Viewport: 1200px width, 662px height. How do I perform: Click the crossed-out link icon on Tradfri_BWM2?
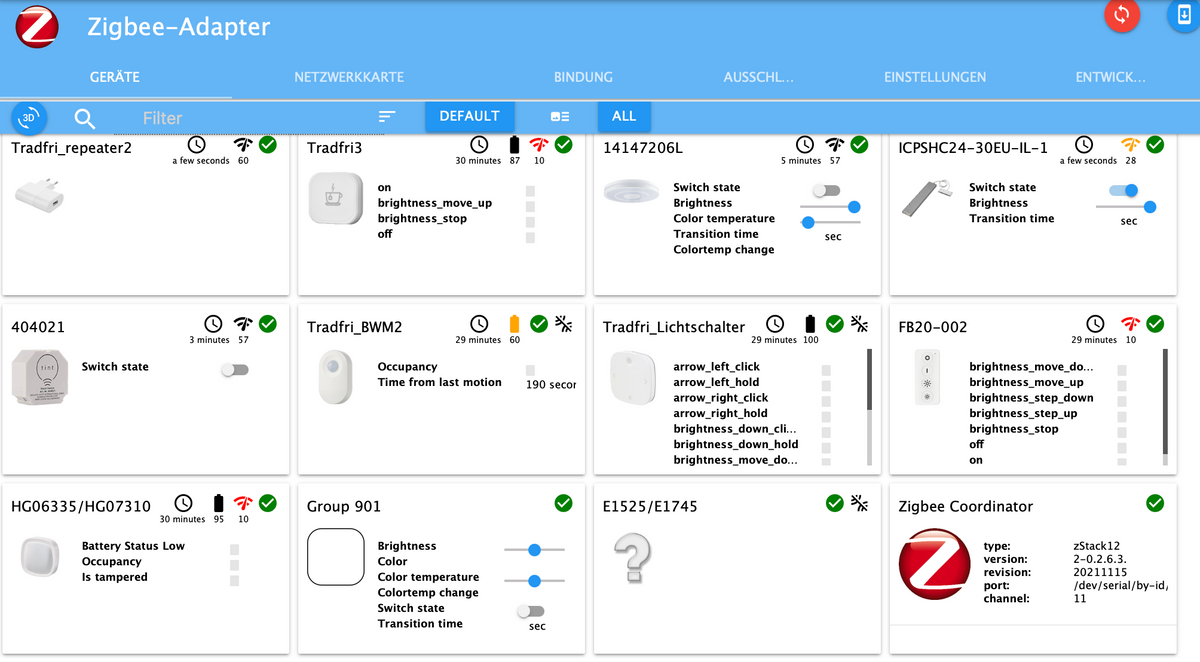(x=564, y=324)
